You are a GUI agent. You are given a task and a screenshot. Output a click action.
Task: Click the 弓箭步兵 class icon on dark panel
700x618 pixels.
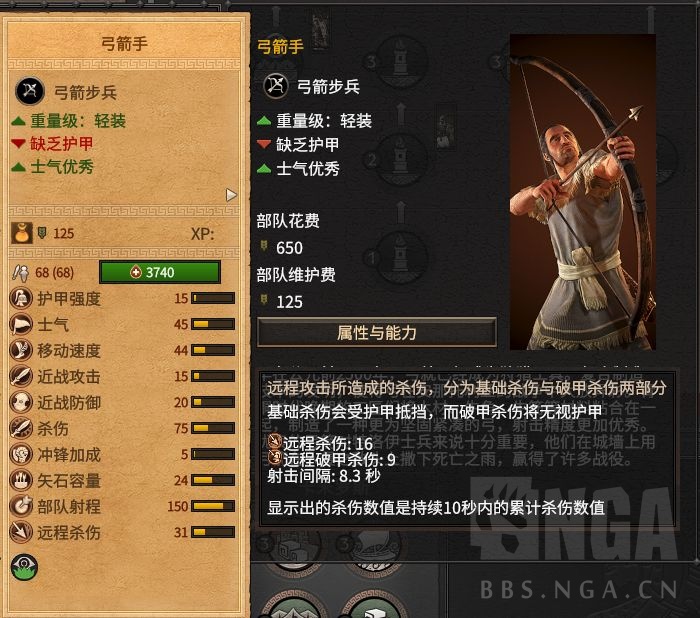pyautogui.click(x=276, y=86)
